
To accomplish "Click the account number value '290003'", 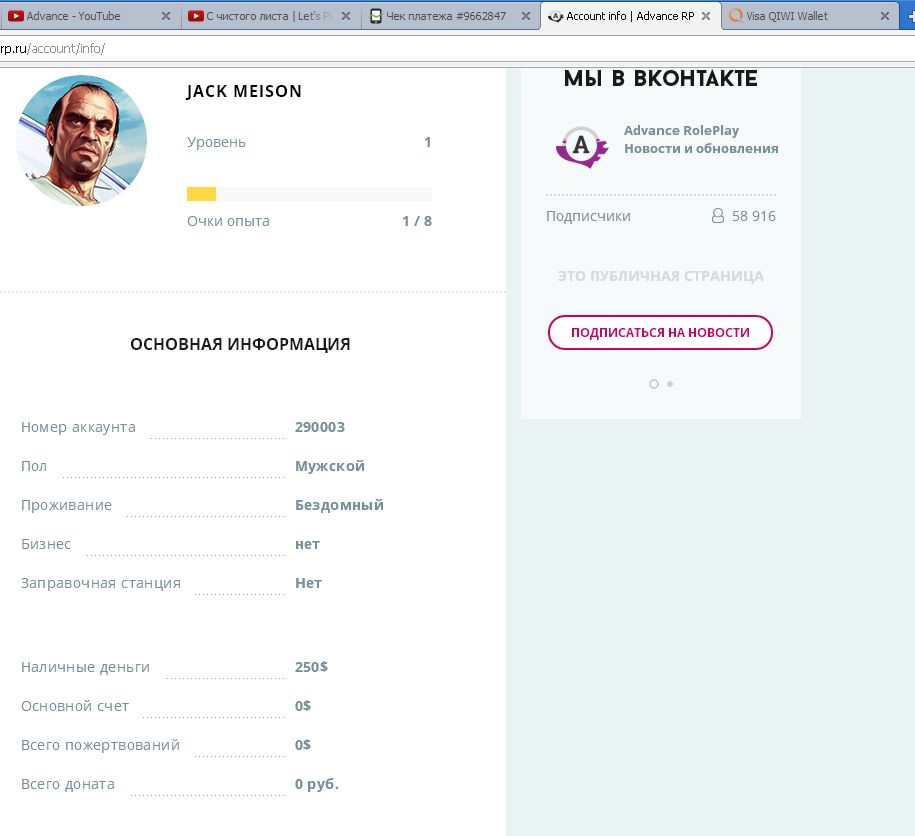I will (320, 427).
